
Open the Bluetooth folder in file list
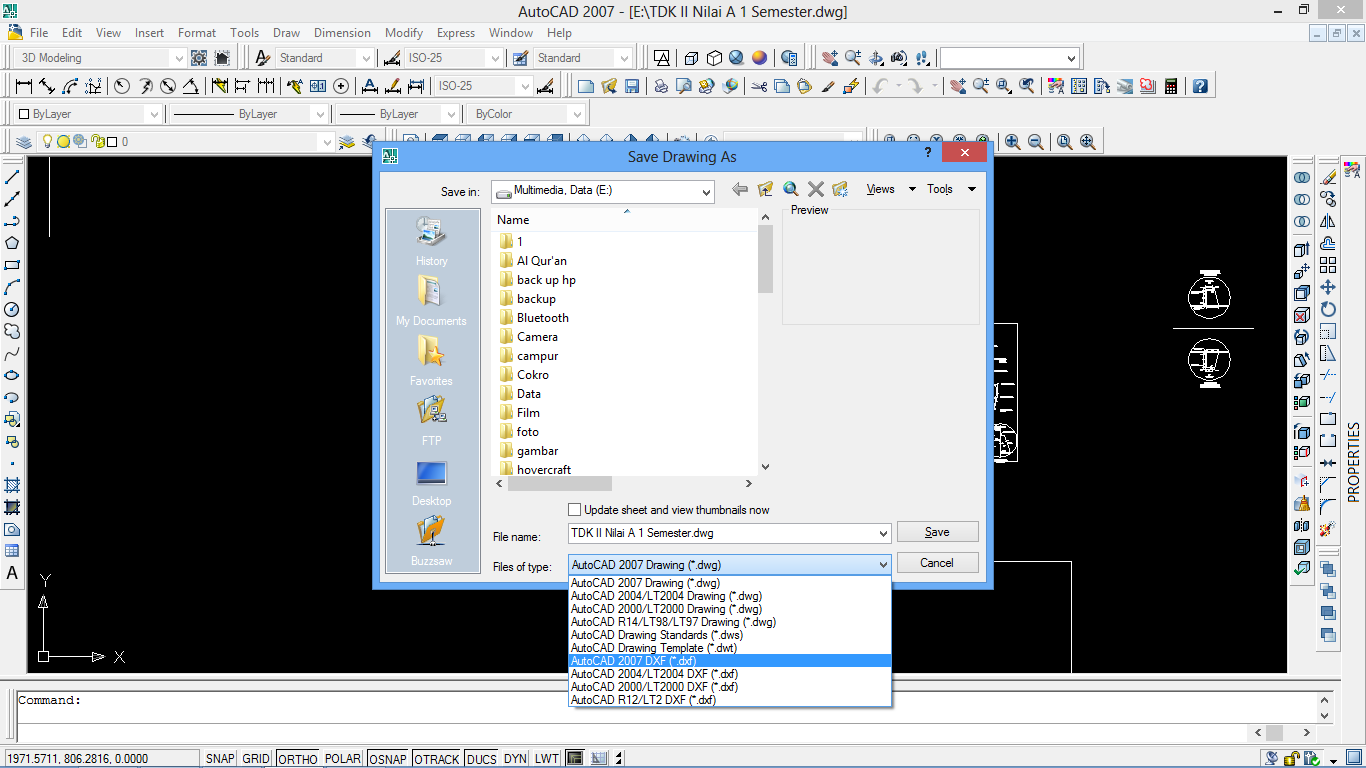tap(542, 318)
